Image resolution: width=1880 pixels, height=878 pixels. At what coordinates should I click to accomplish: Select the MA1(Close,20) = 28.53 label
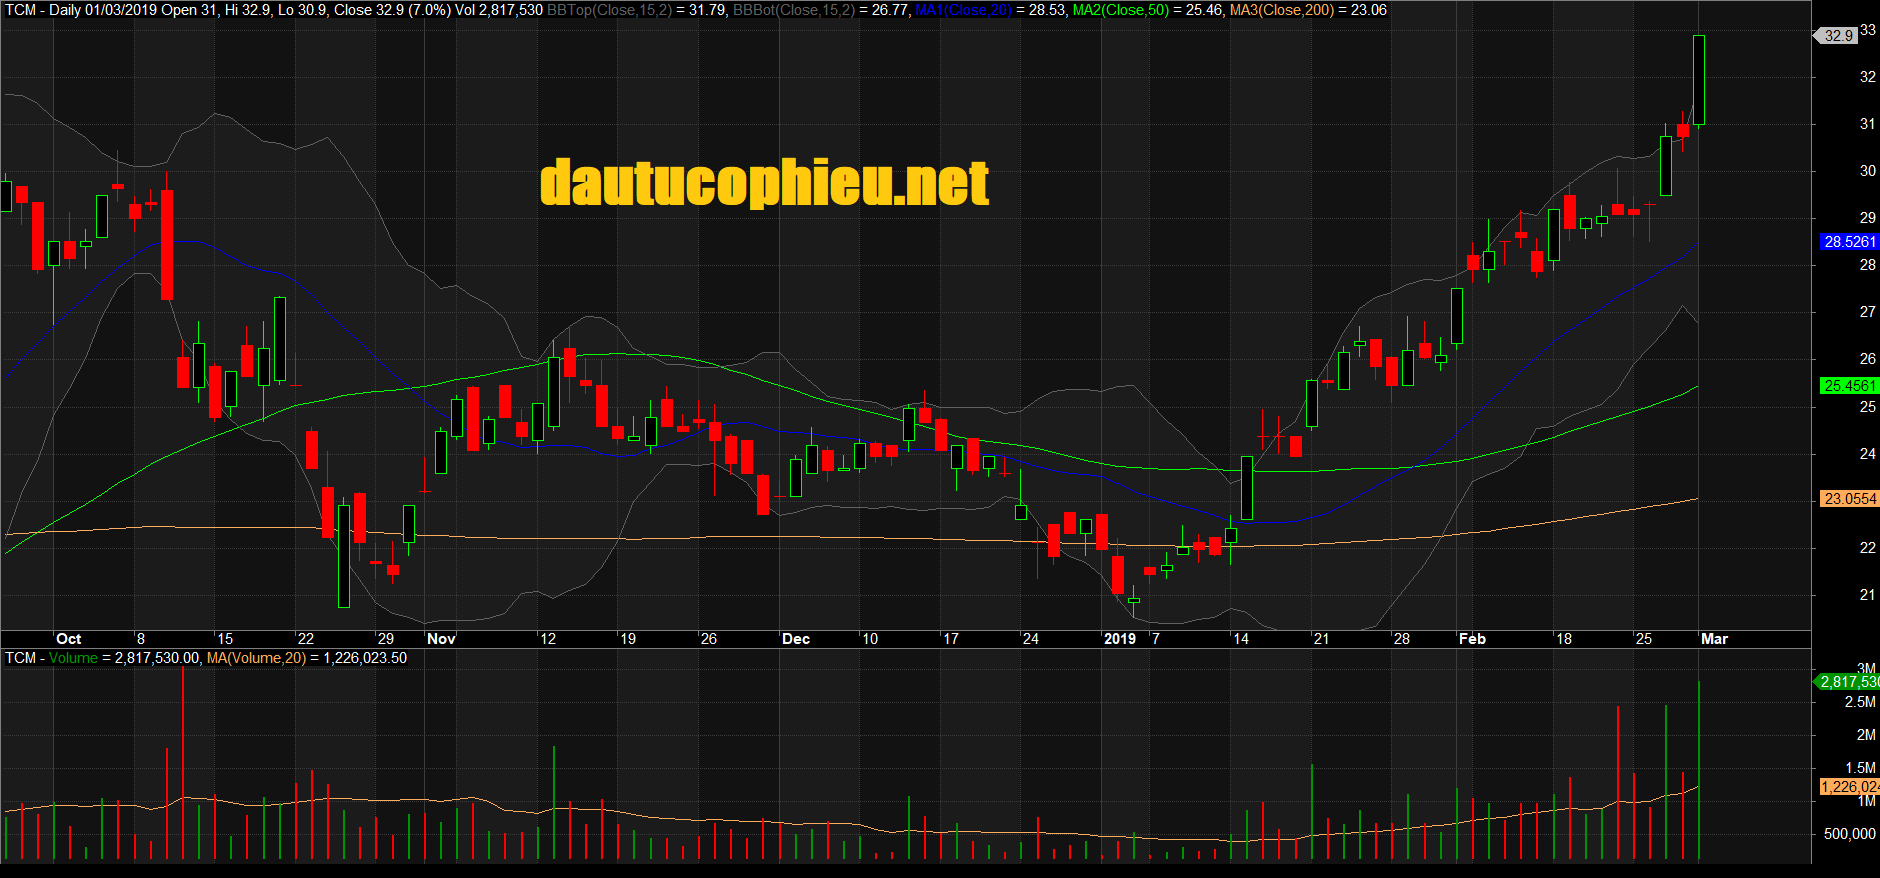point(991,10)
